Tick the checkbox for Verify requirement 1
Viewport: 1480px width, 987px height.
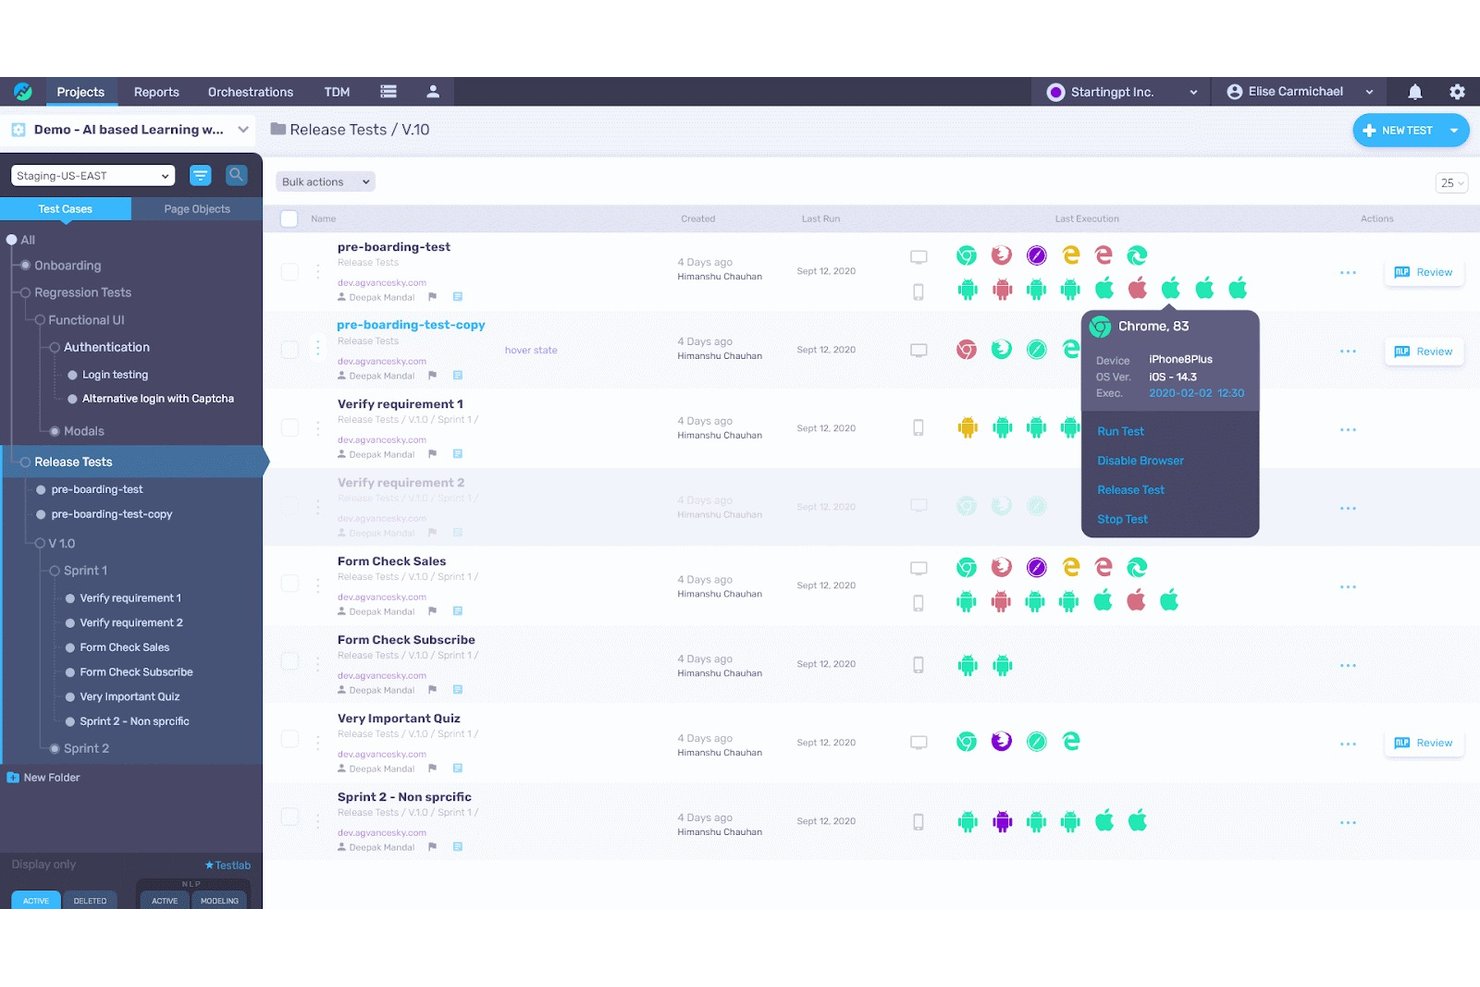pos(289,428)
